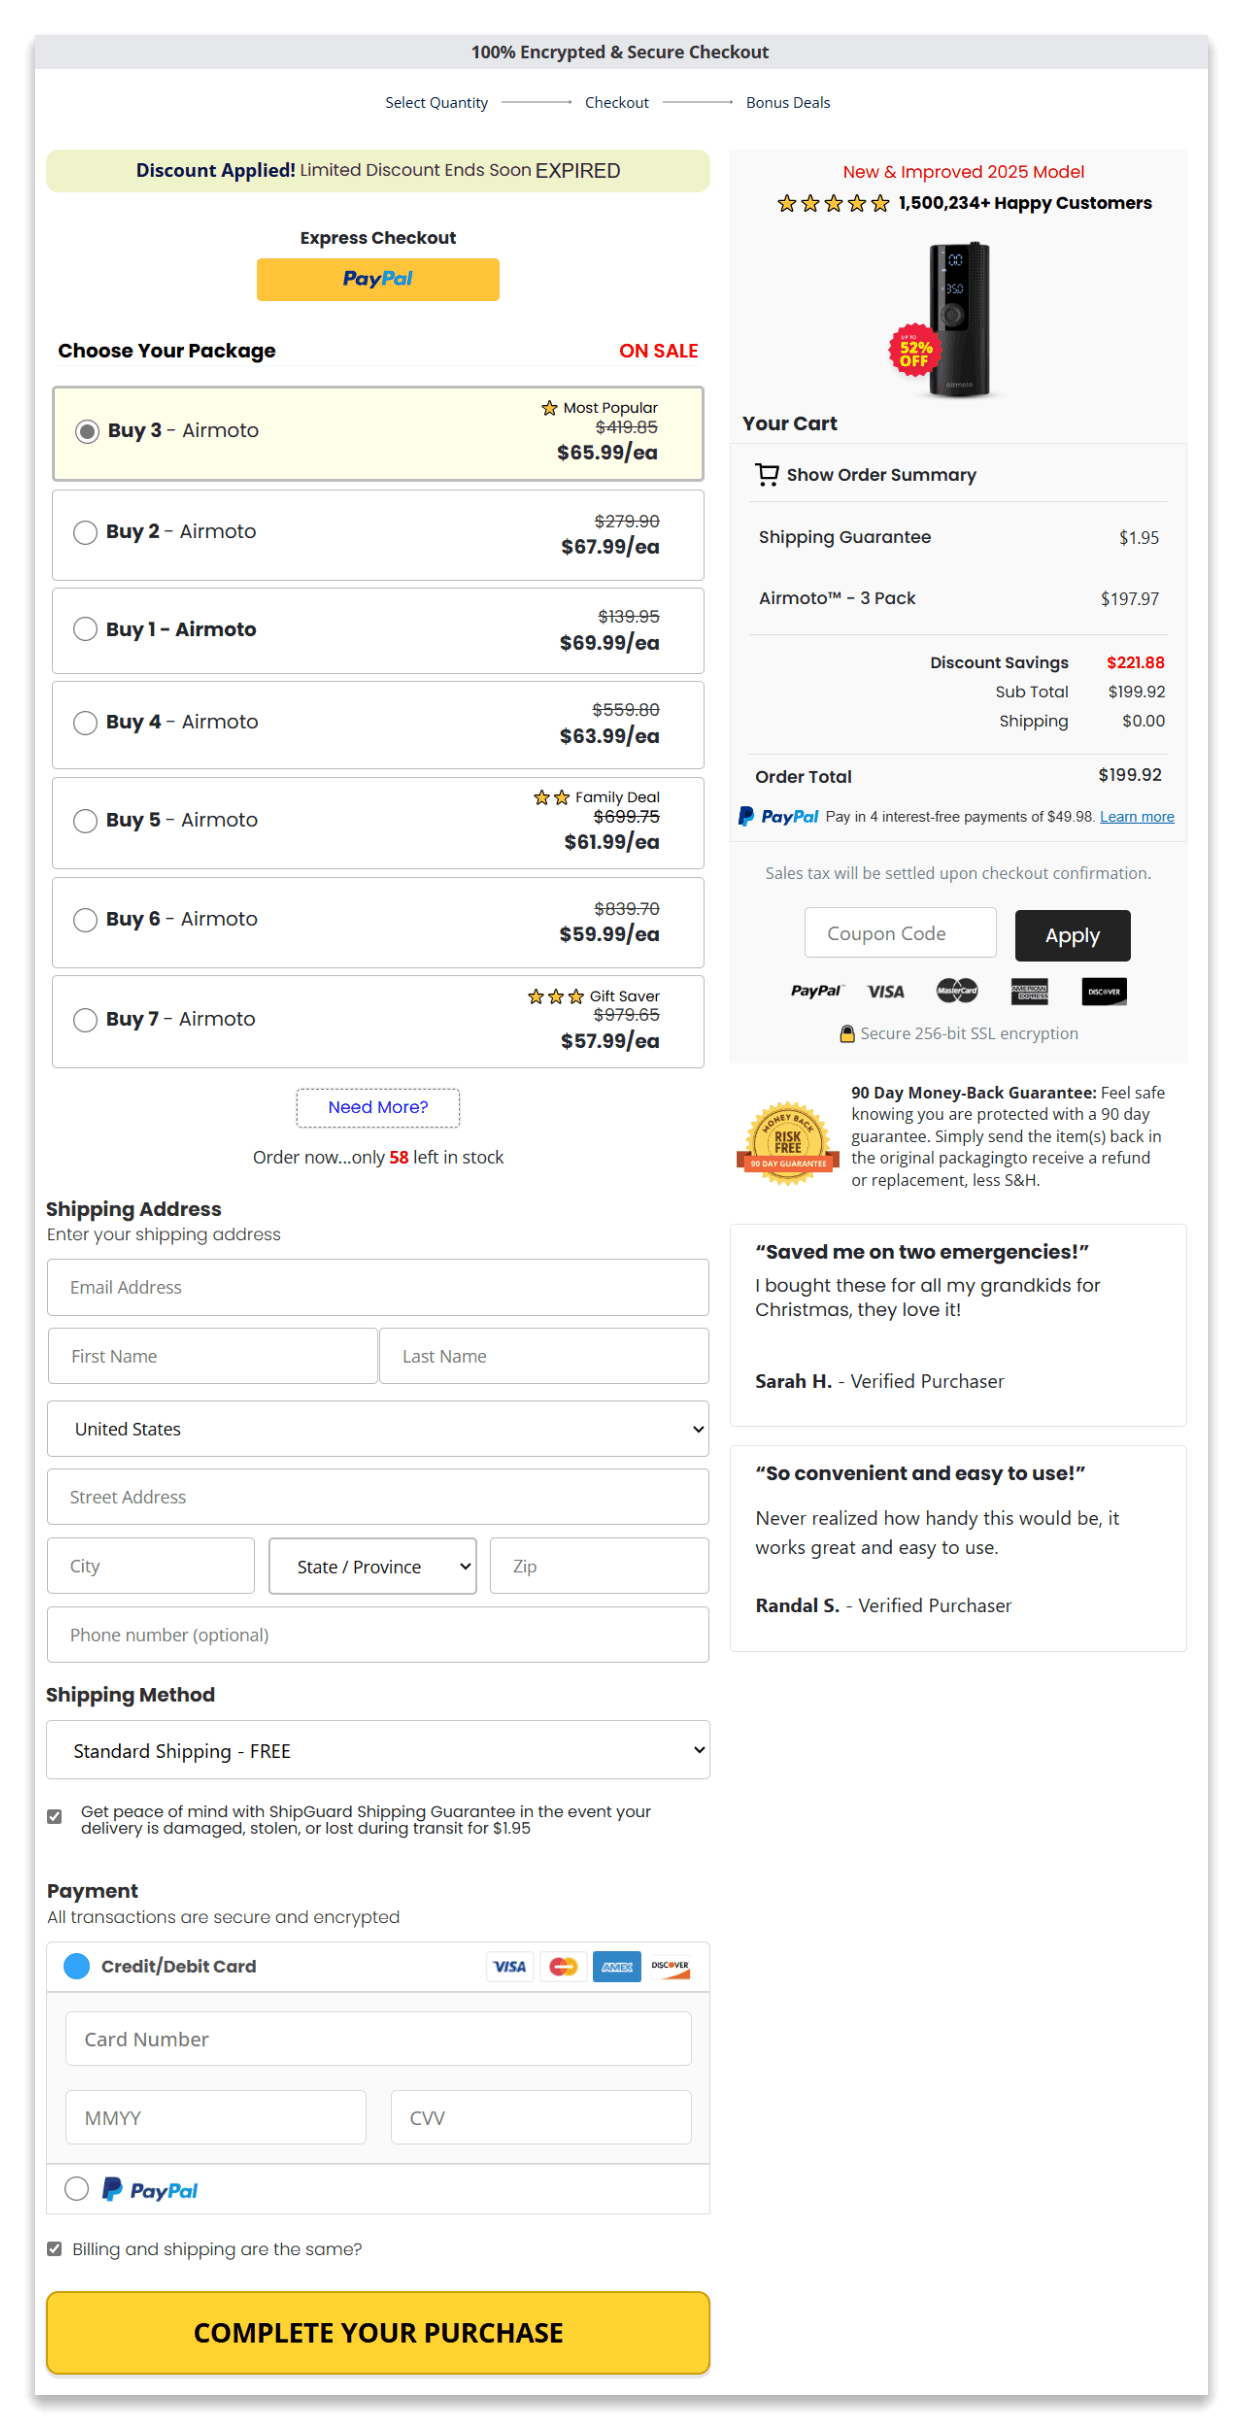Focus the First Name field

pyautogui.click(x=213, y=1357)
